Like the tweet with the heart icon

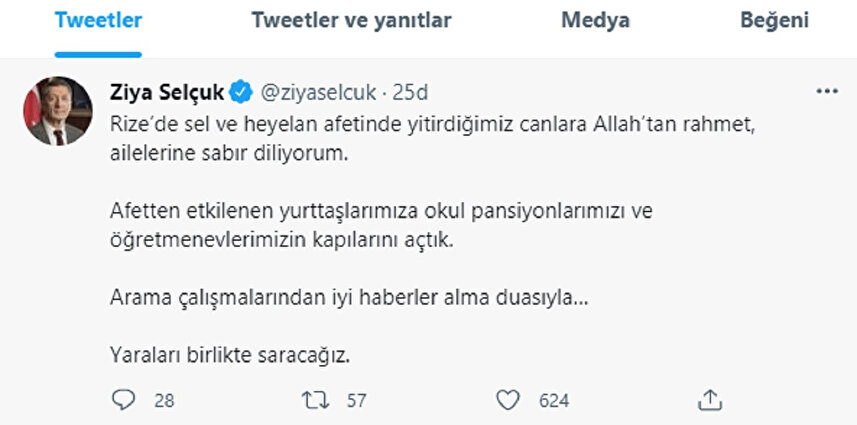click(x=509, y=400)
